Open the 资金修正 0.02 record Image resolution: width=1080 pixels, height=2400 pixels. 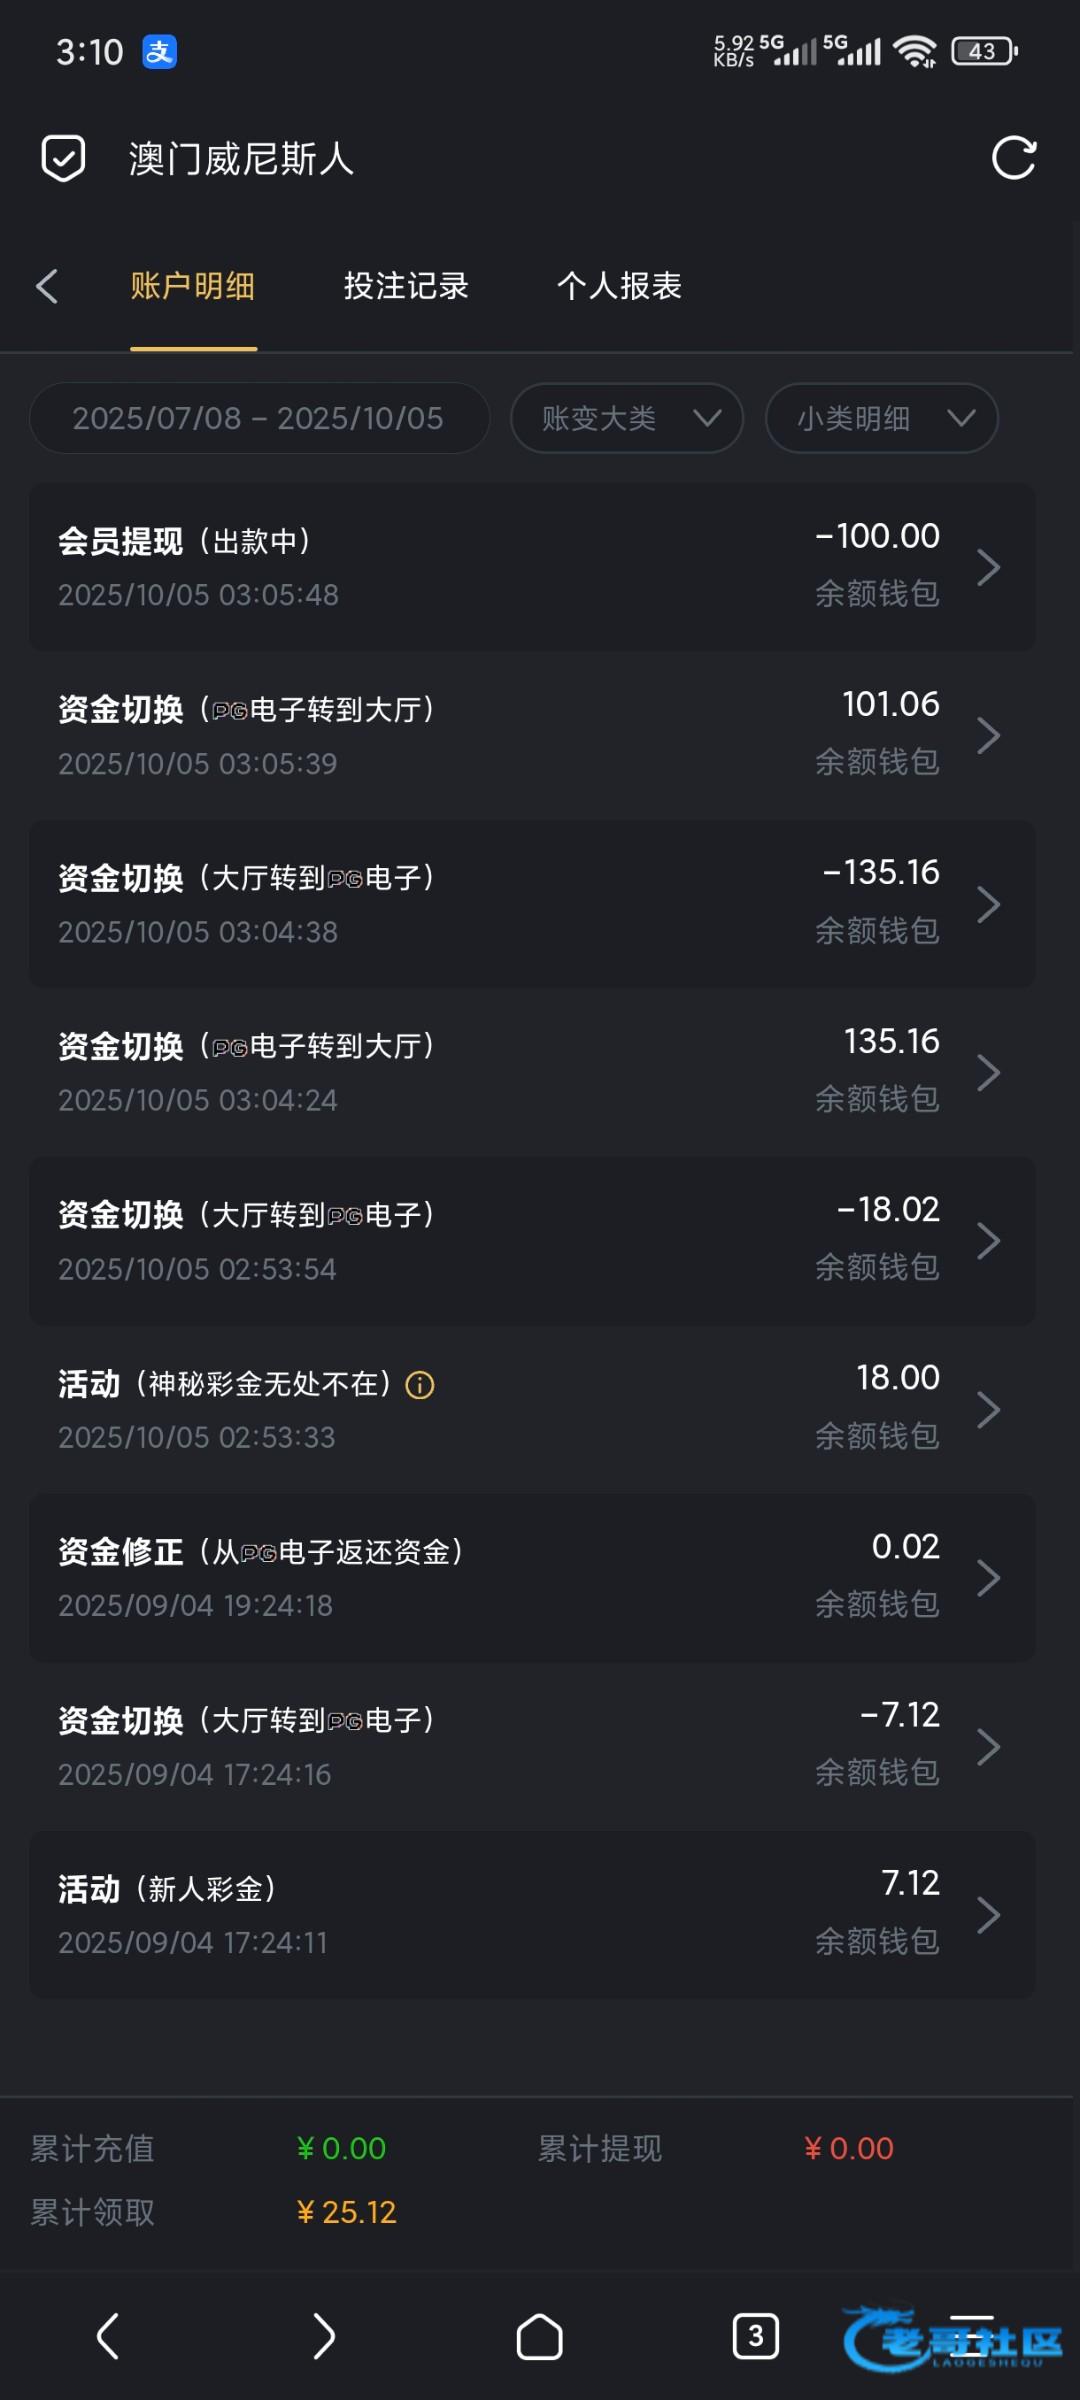click(x=532, y=1578)
